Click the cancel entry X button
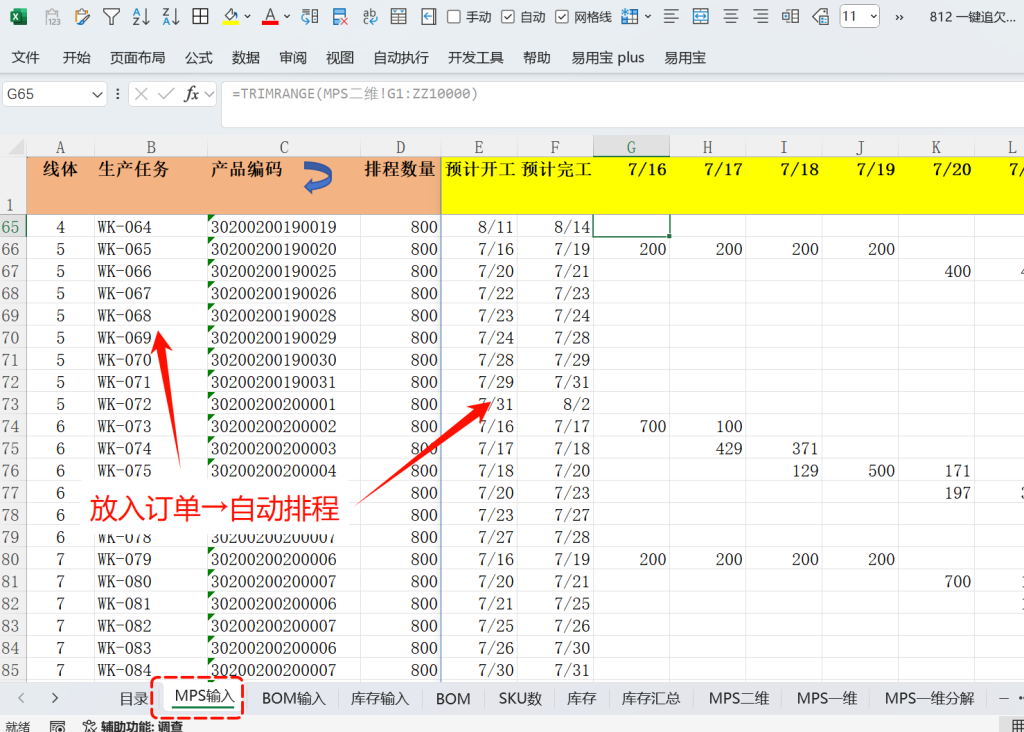The height and width of the screenshot is (732, 1024). 141,95
